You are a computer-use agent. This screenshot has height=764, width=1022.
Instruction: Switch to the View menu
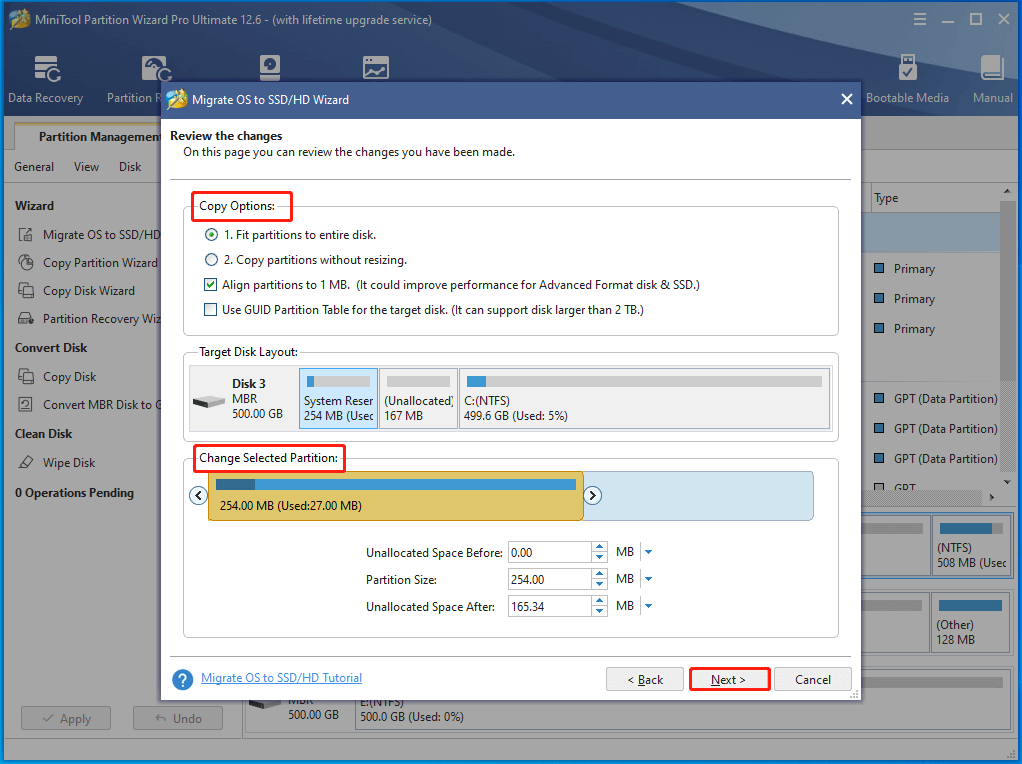coord(86,166)
